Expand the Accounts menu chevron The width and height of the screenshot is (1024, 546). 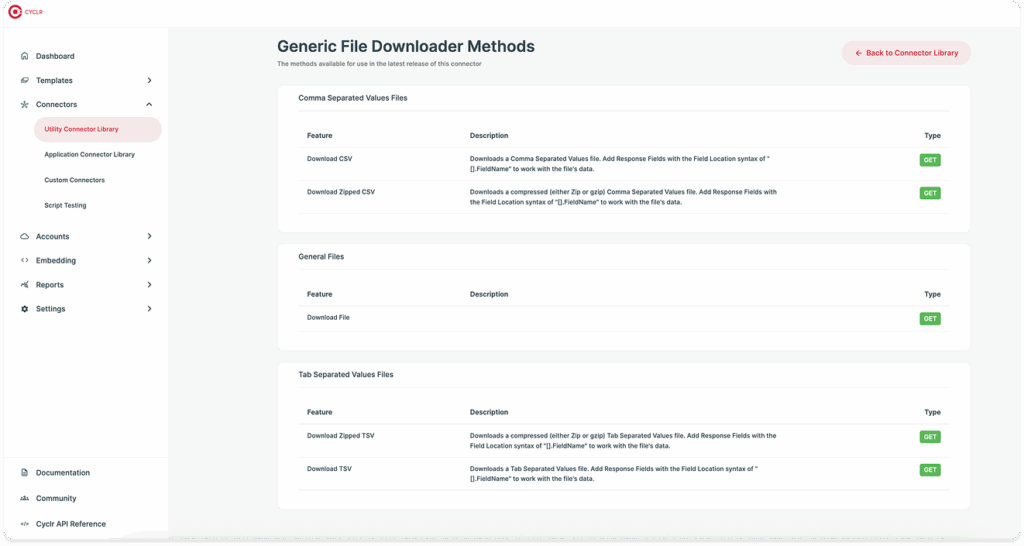[x=150, y=236]
